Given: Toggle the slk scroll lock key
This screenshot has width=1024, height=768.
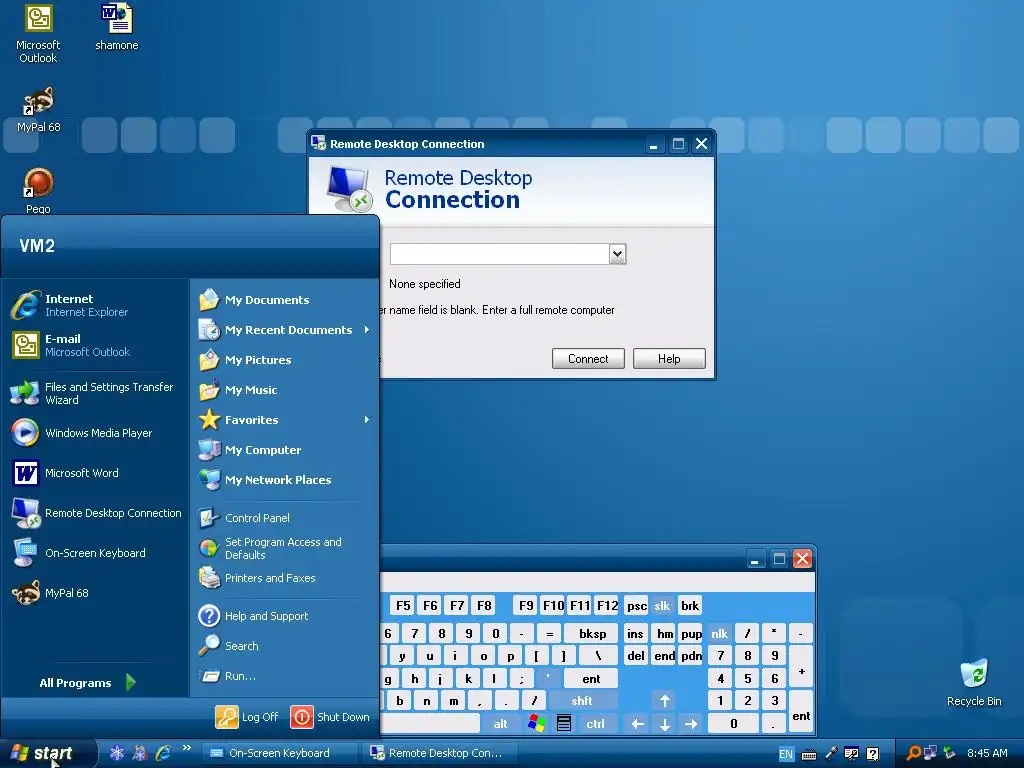Looking at the screenshot, I should [662, 605].
